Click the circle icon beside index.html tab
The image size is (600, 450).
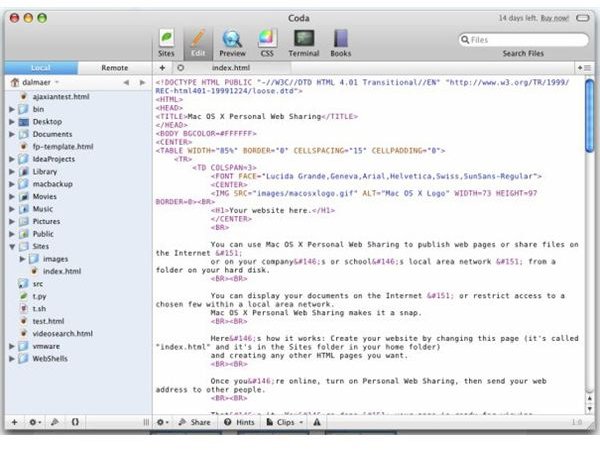coord(181,68)
